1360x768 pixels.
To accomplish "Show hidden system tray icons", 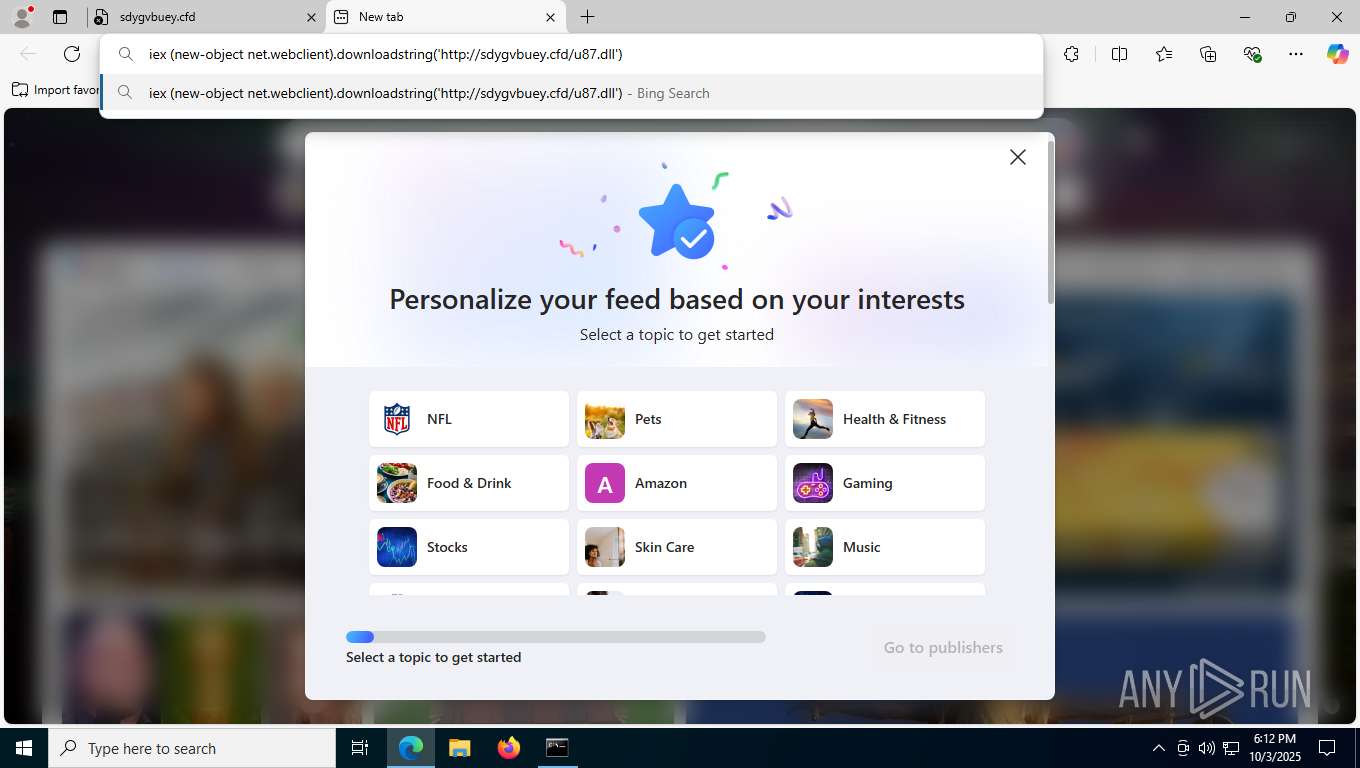I will pyautogui.click(x=1159, y=748).
